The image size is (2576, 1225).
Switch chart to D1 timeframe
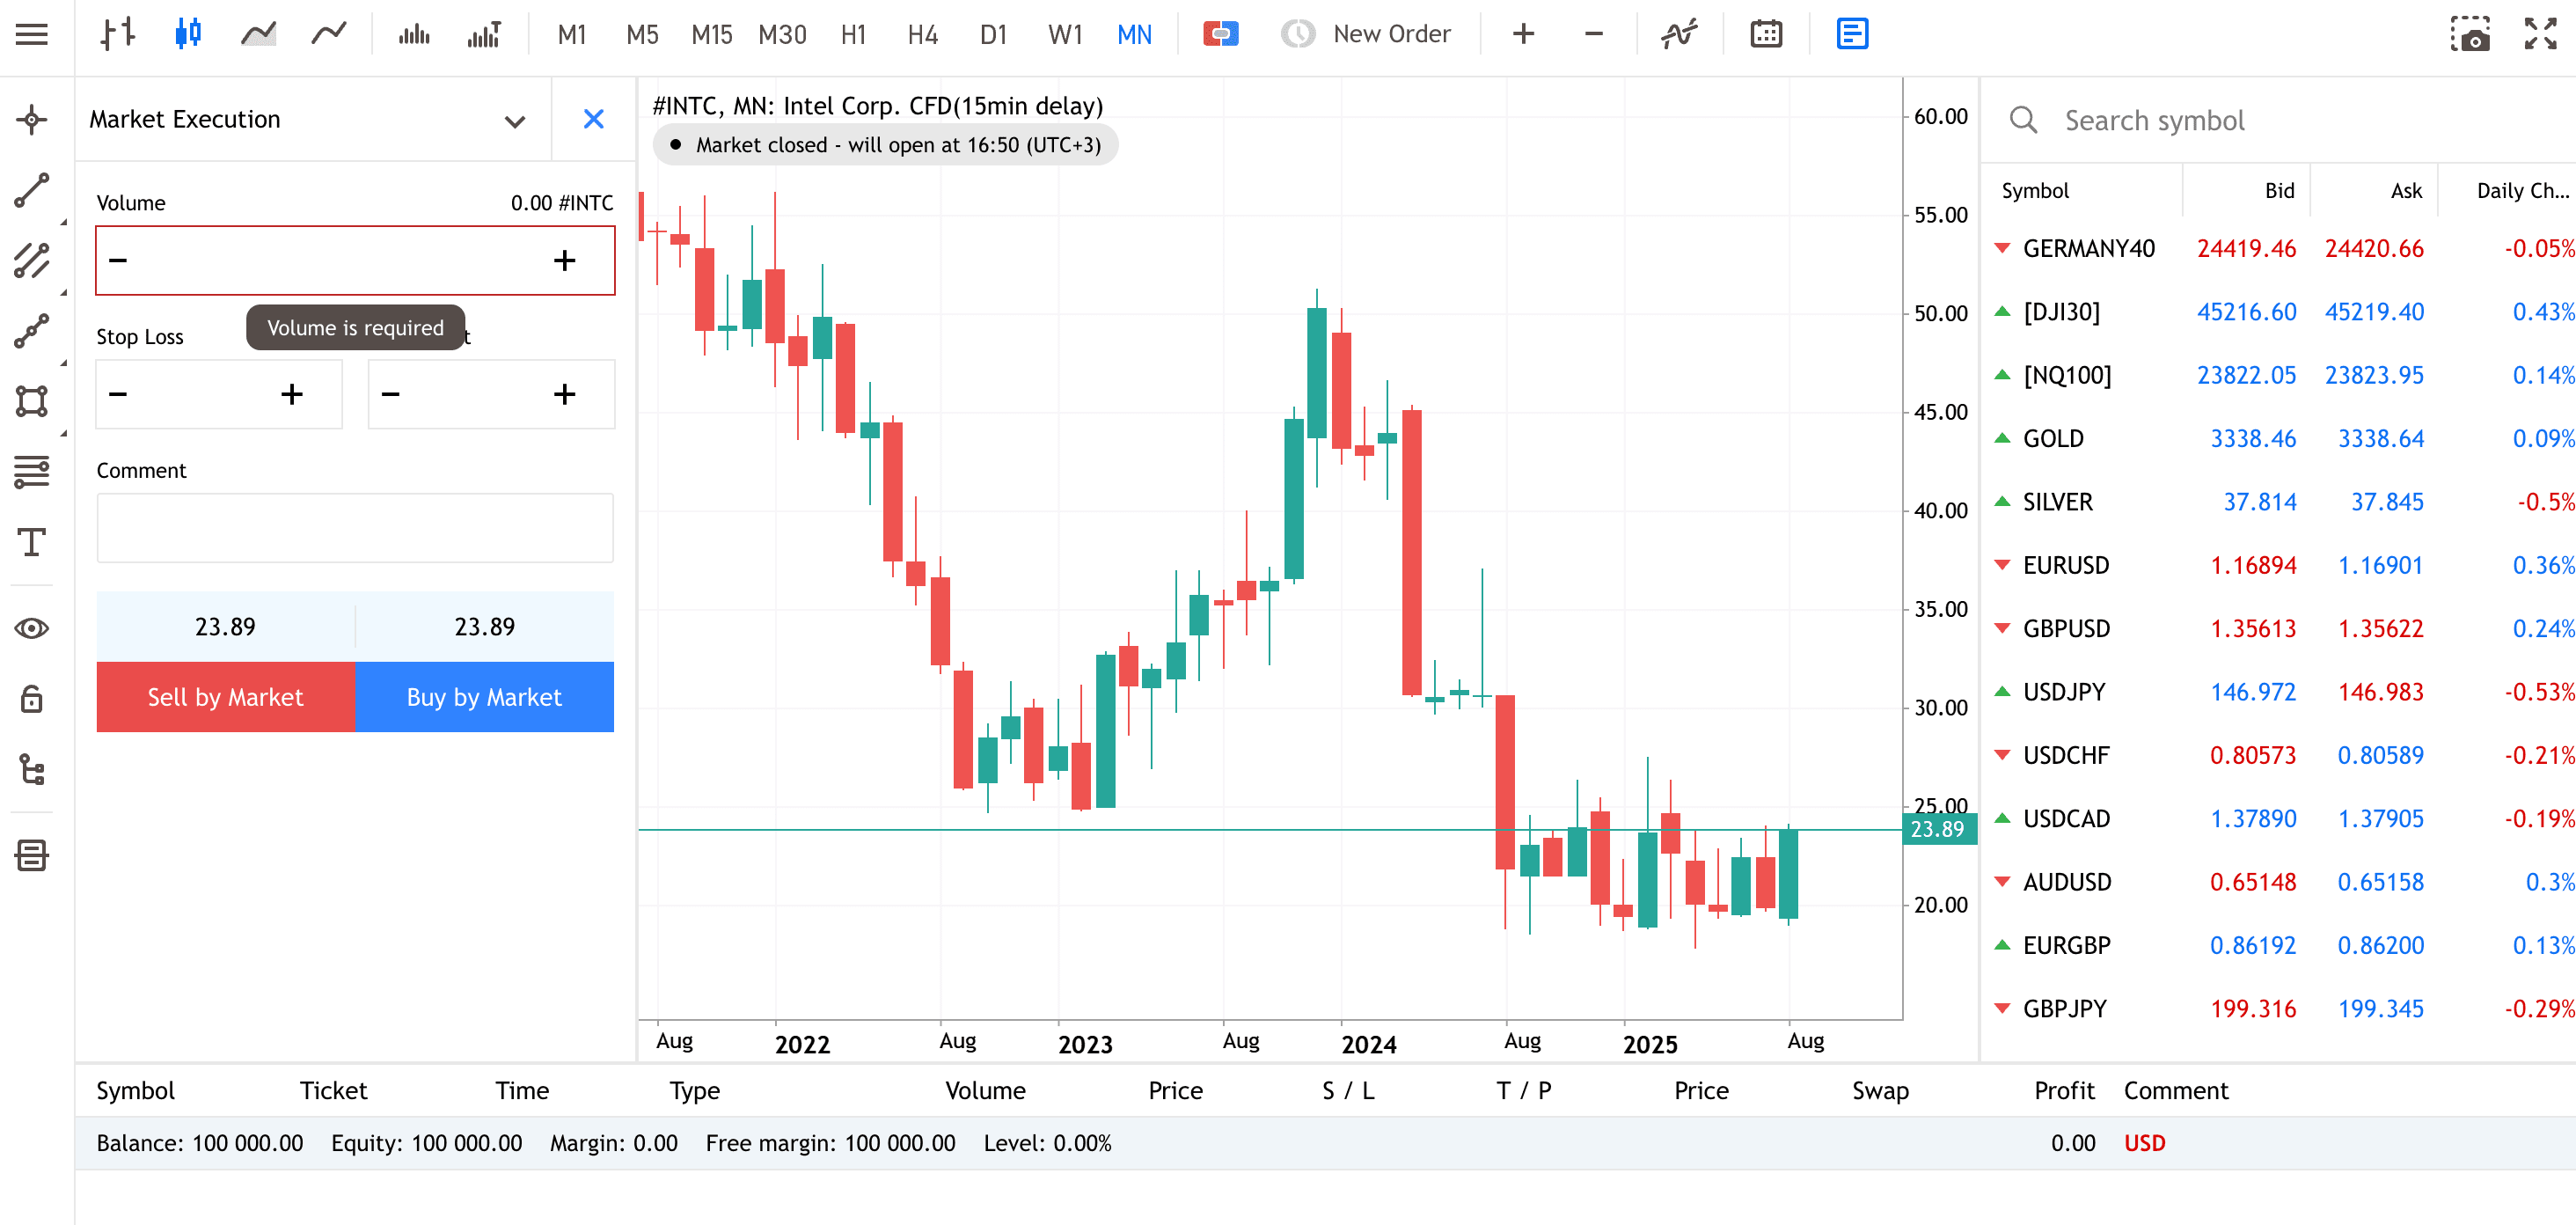(x=993, y=34)
